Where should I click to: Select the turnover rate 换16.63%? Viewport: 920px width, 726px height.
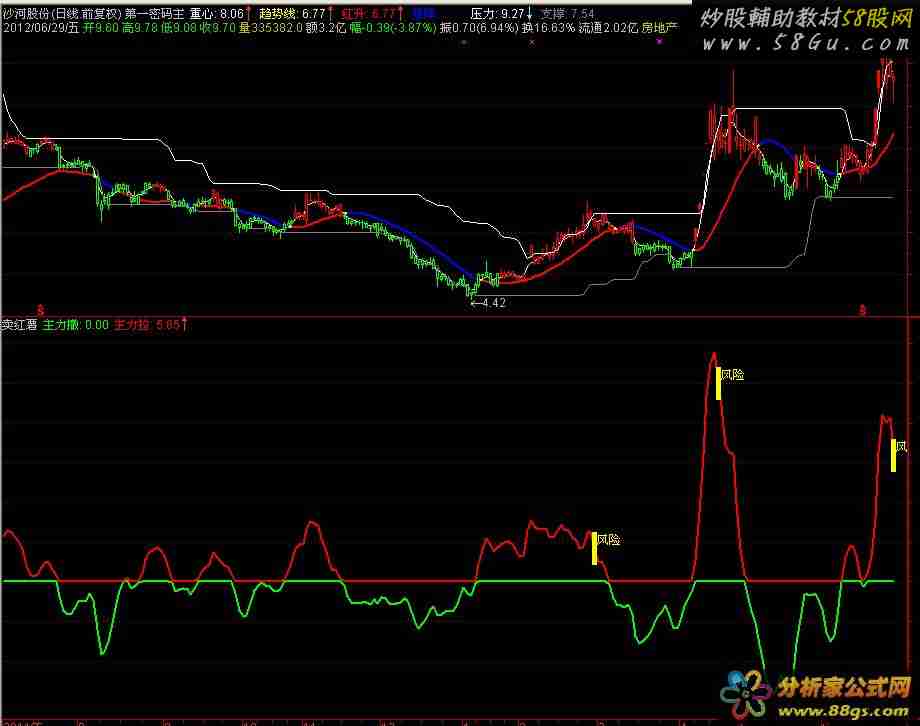548,28
